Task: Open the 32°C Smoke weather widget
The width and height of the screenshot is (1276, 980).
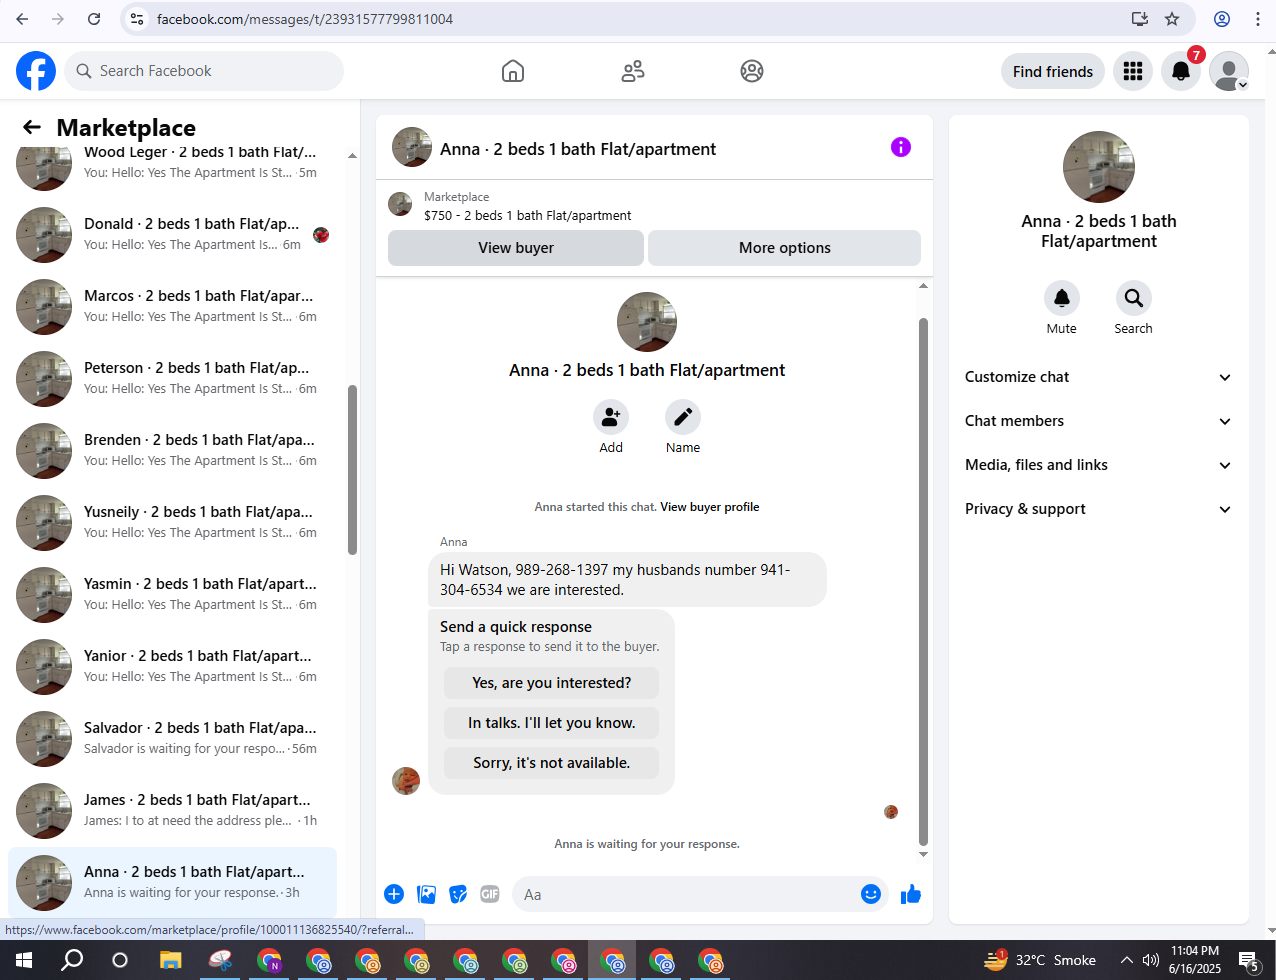Action: pyautogui.click(x=1040, y=960)
